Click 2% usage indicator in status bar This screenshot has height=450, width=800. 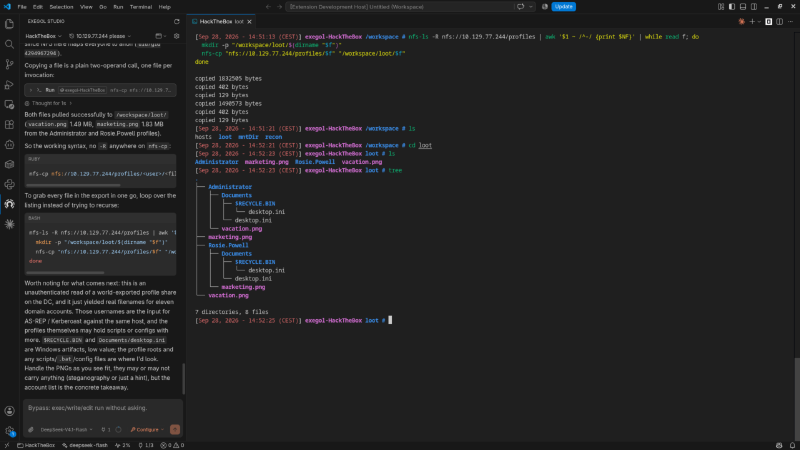[122, 445]
